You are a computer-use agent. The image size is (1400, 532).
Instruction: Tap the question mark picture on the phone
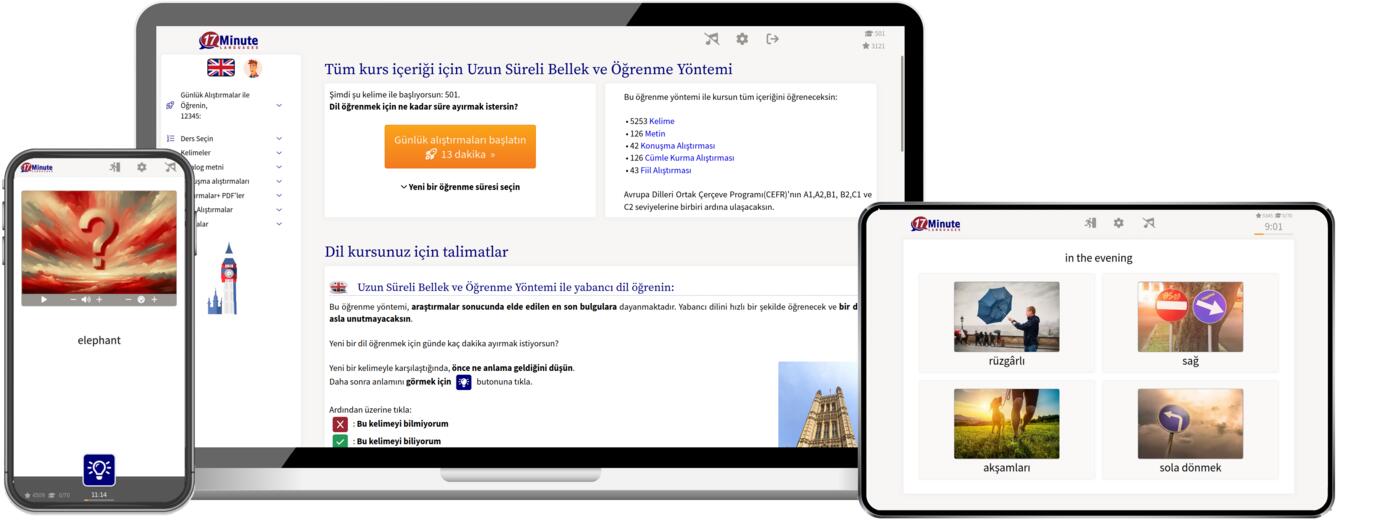(99, 242)
